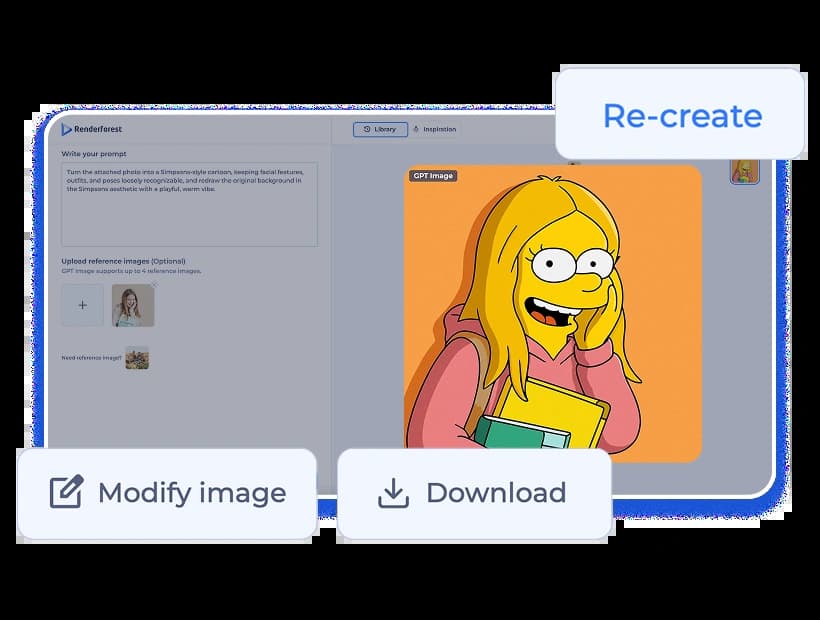Click the Renderforest brand name text

(98, 129)
